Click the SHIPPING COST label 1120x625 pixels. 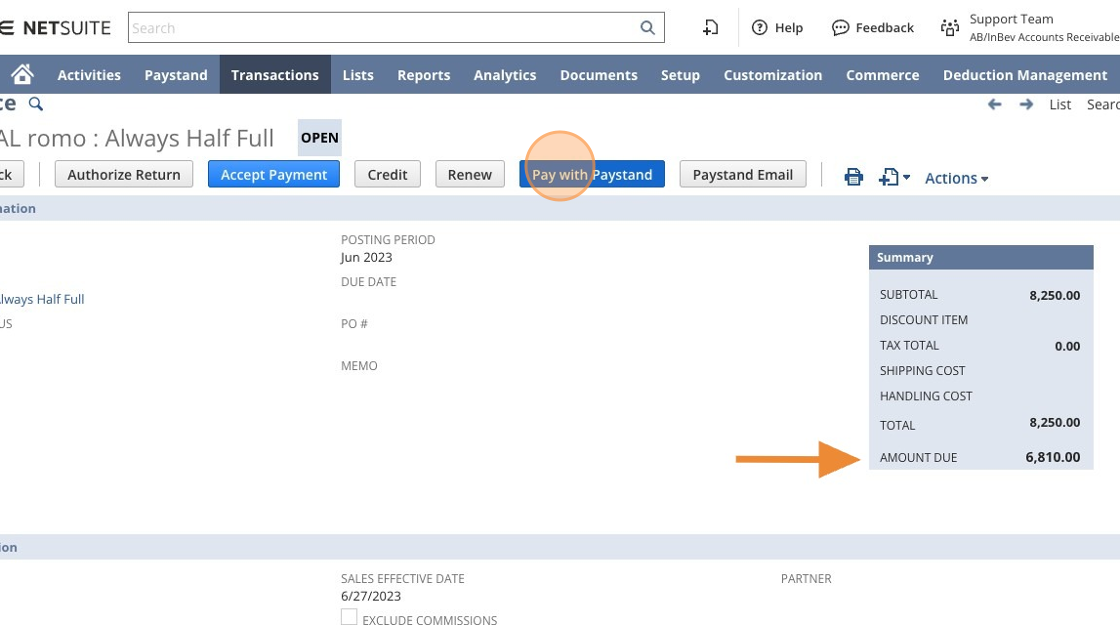pyautogui.click(x=922, y=371)
